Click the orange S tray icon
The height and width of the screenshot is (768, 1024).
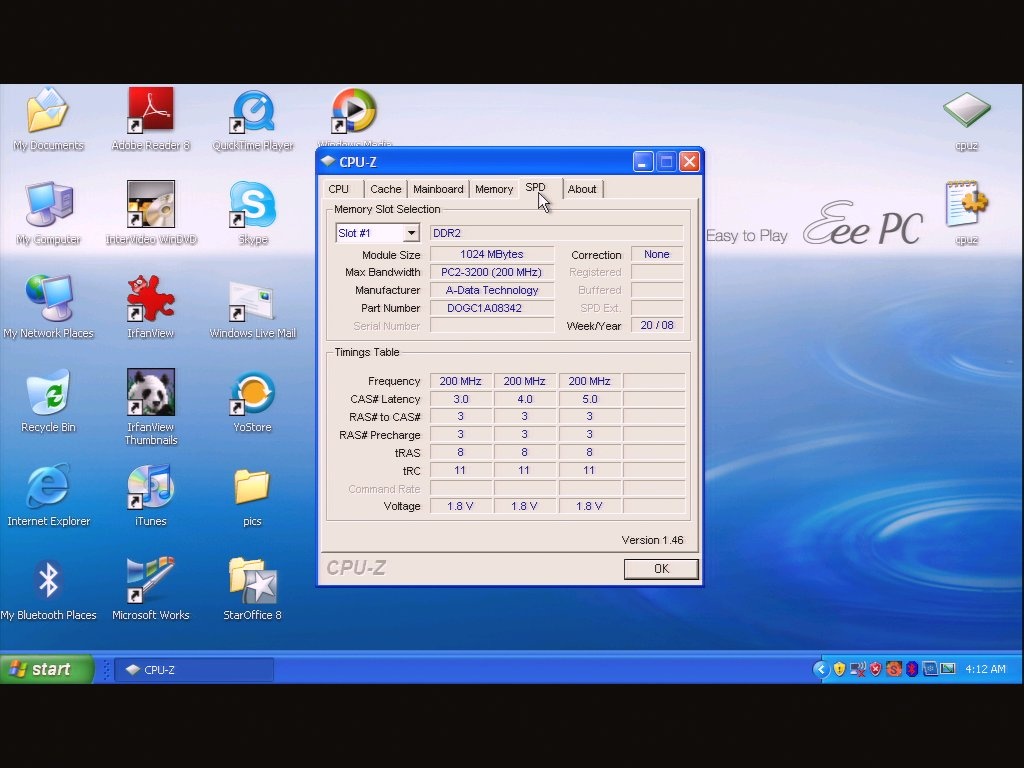pyautogui.click(x=893, y=669)
